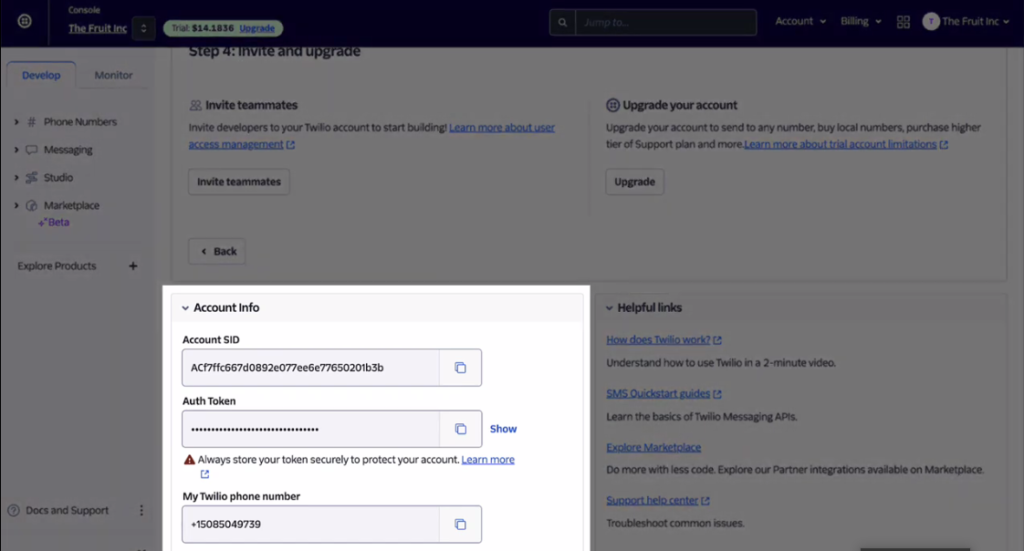Click the Messaging chat bubble icon

click(31, 150)
